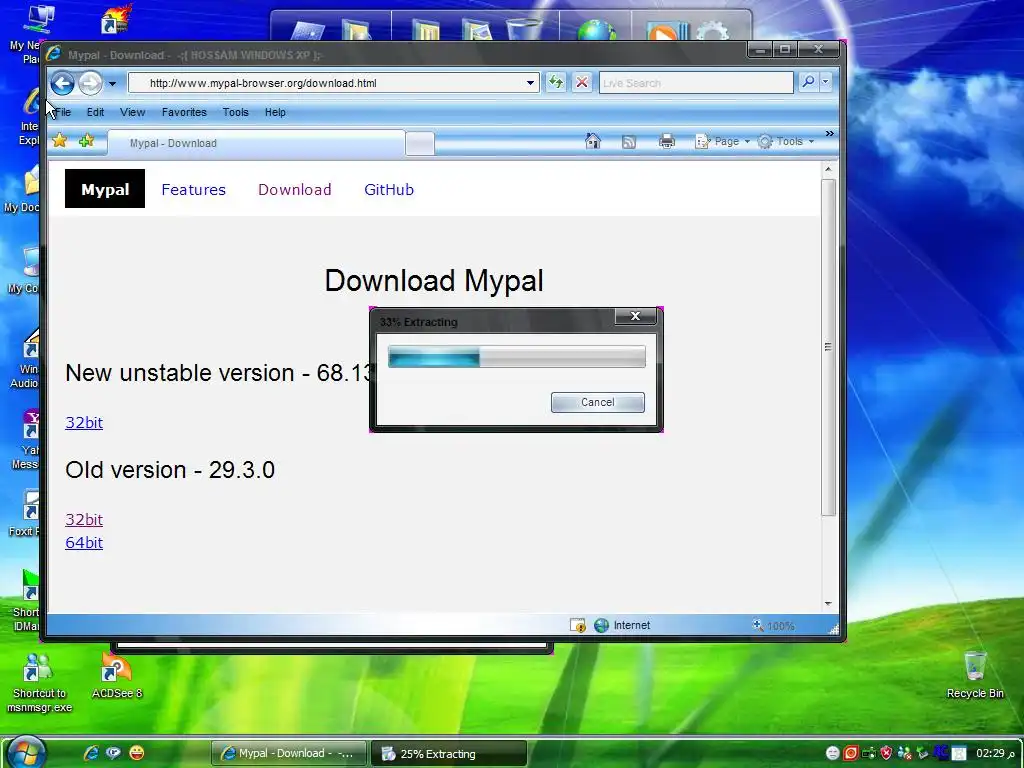Click the Home icon in the command bar
The width and height of the screenshot is (1024, 768).
593,141
